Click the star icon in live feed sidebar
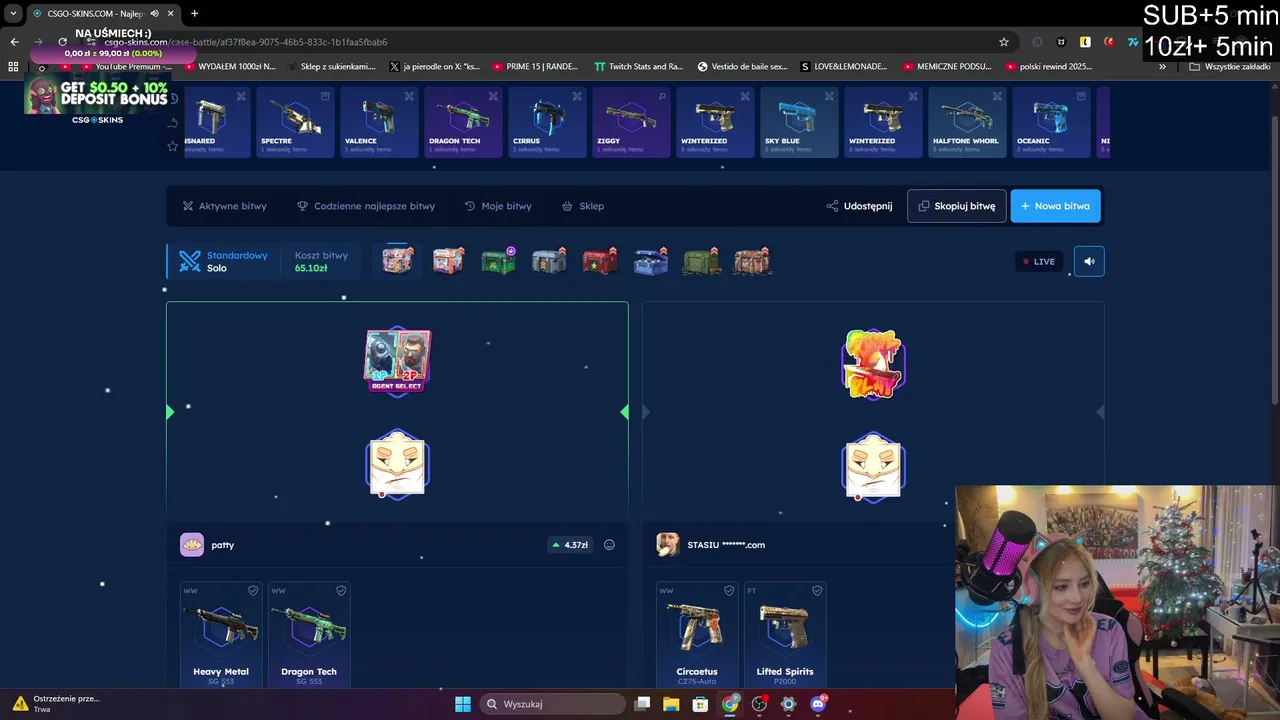The width and height of the screenshot is (1280, 720). [x=172, y=146]
